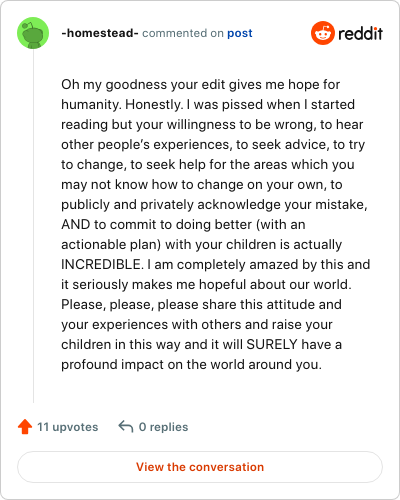Screen dimensions: 400x500
Task: Click the opening "Oh my goodness" line
Action: [200, 85]
